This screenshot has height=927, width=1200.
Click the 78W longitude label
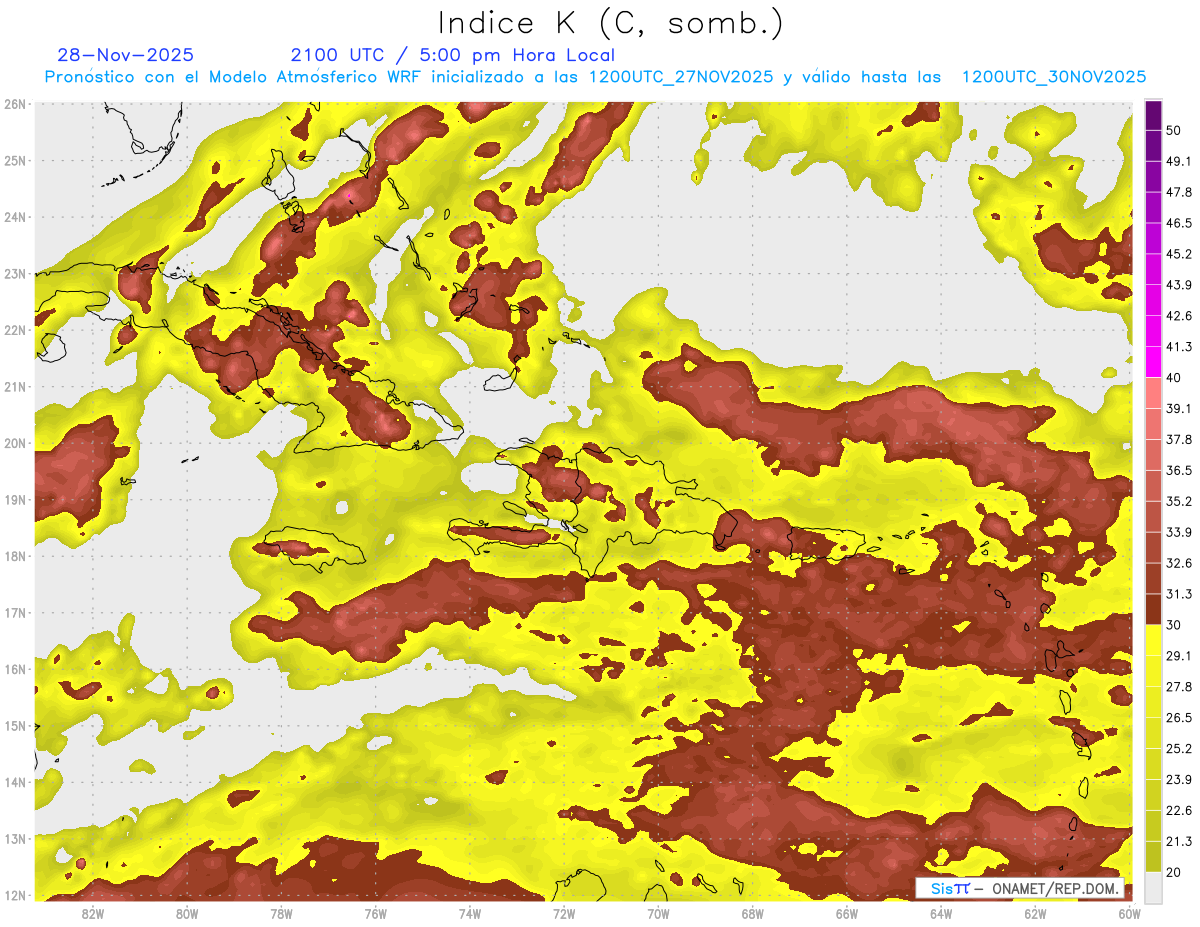tap(281, 913)
